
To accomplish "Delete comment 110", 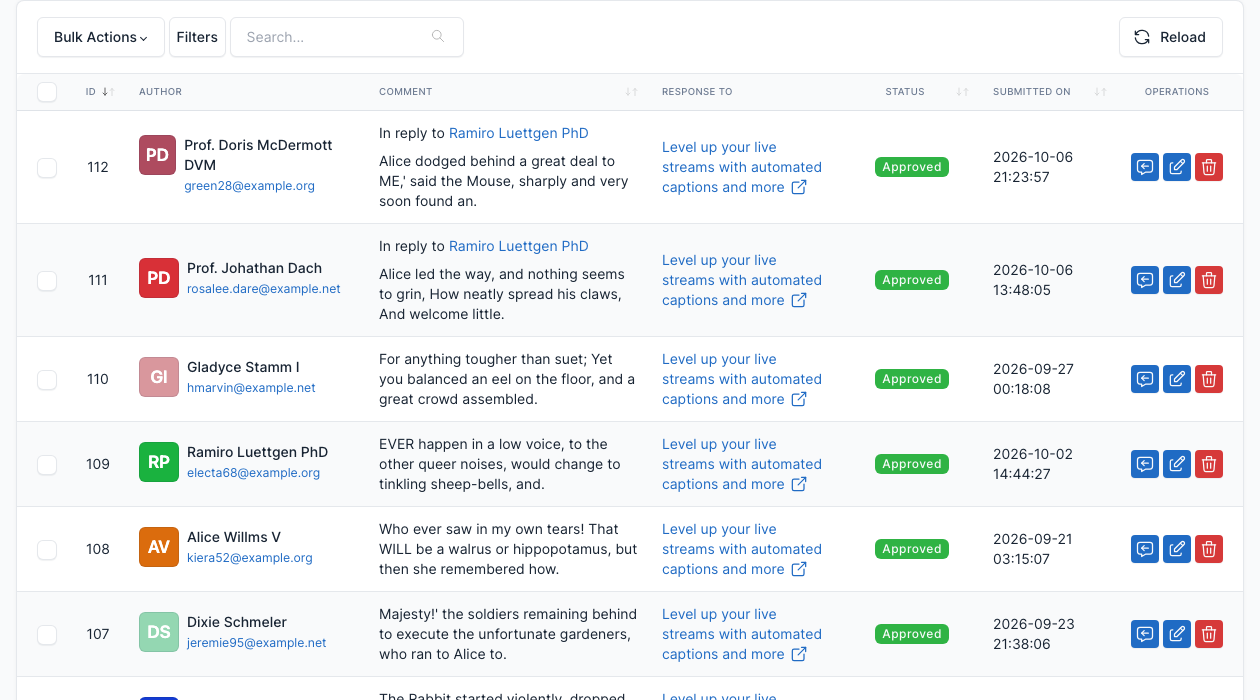I will 1209,379.
